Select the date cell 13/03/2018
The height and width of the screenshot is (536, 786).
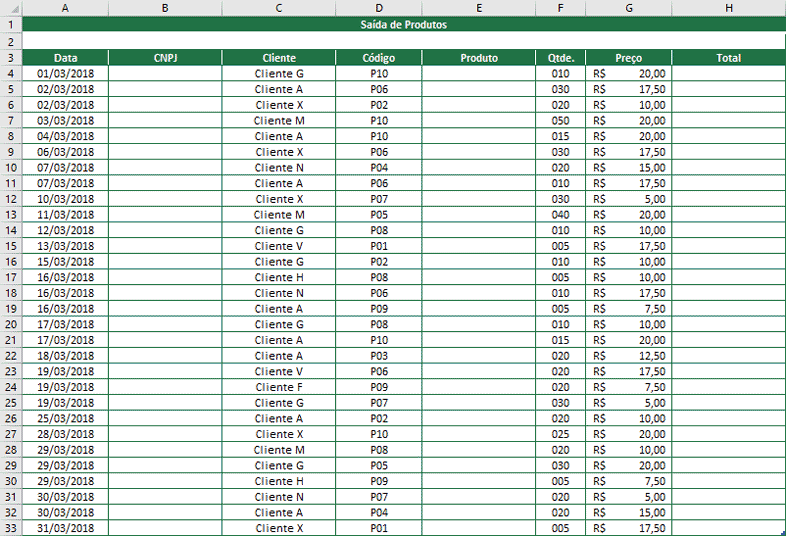click(x=65, y=246)
